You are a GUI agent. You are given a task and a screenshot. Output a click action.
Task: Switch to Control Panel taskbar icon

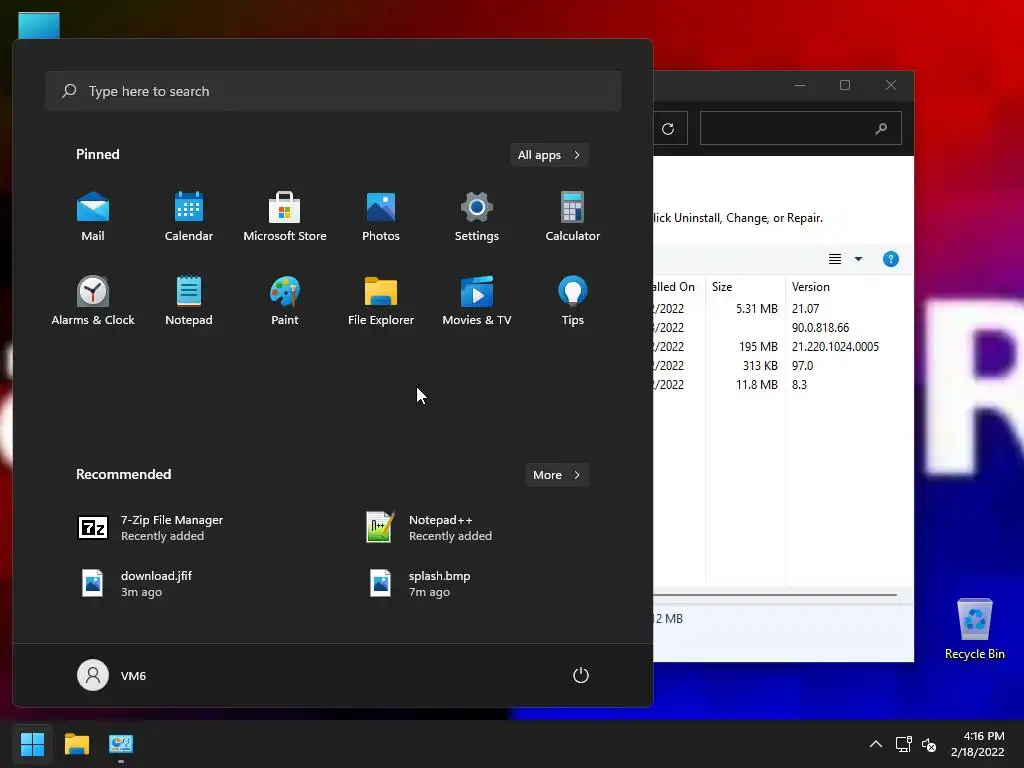coord(121,744)
